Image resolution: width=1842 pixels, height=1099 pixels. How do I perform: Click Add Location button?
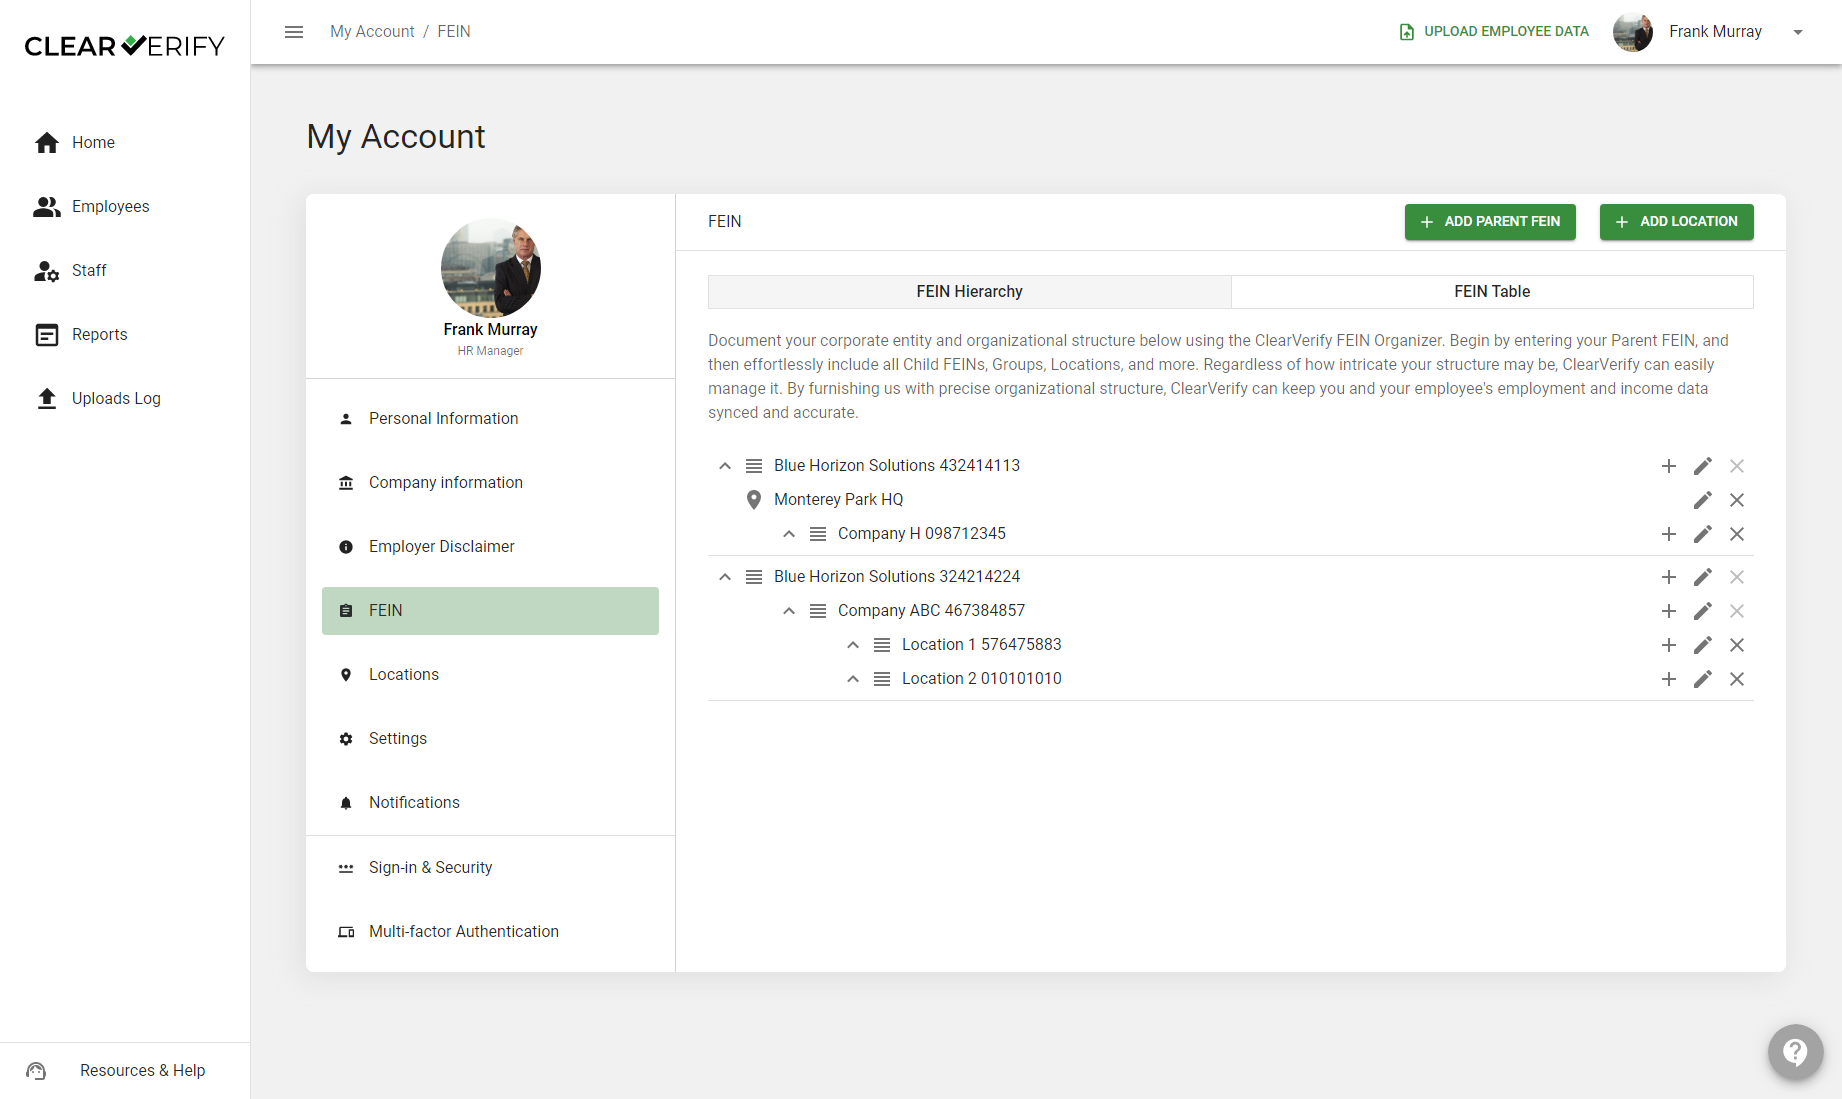point(1677,222)
